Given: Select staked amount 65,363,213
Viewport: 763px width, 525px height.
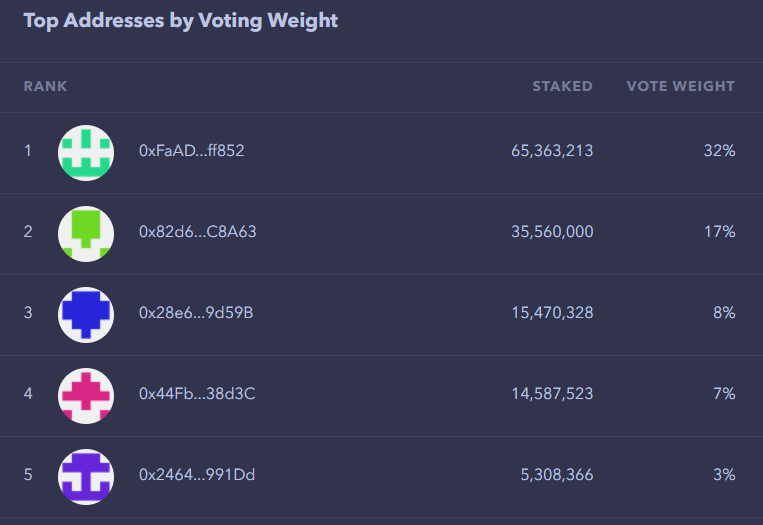Looking at the screenshot, I should click(552, 151).
